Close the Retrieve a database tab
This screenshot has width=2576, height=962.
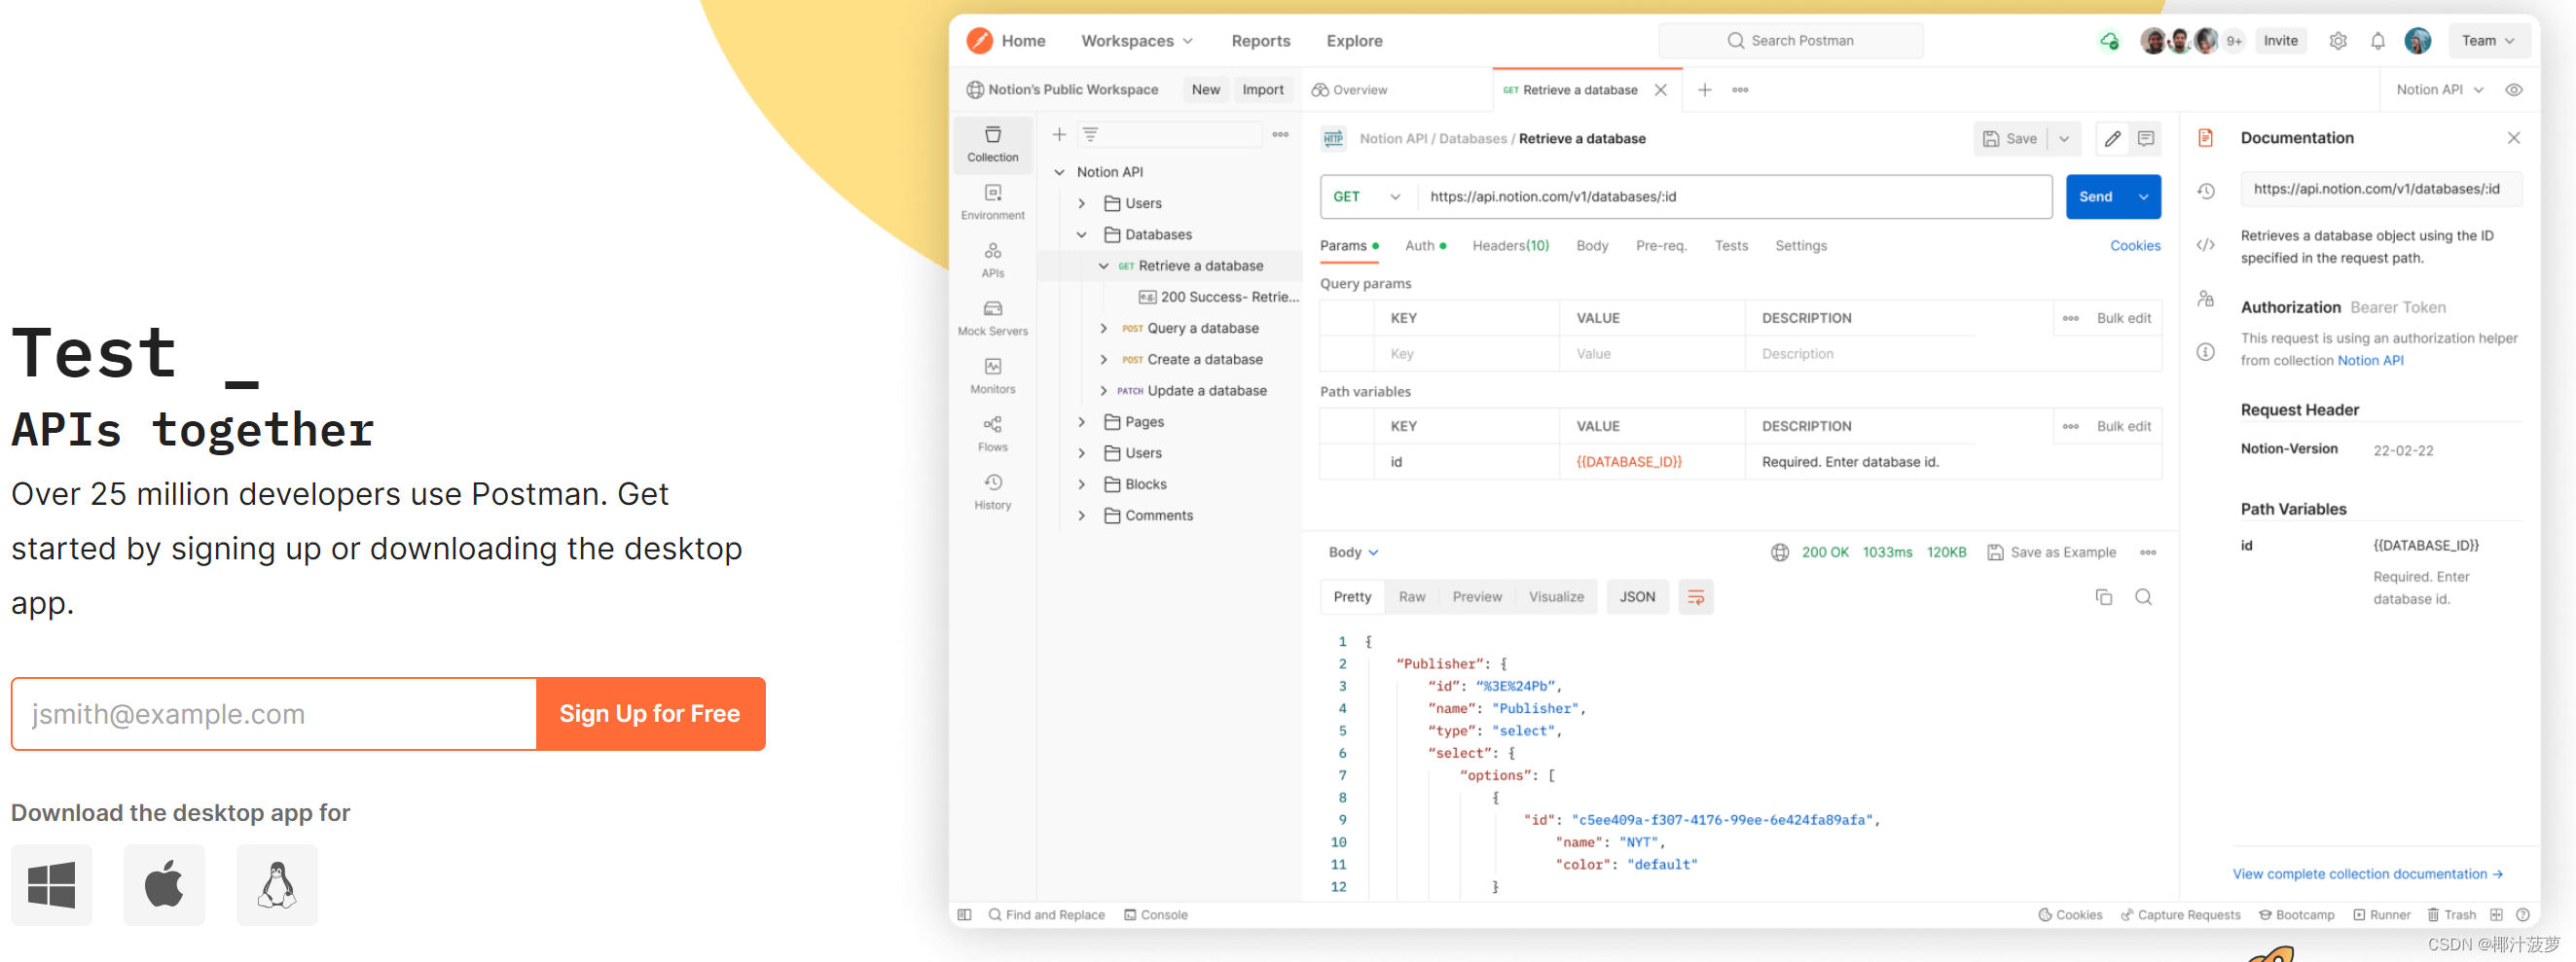[x=1660, y=90]
